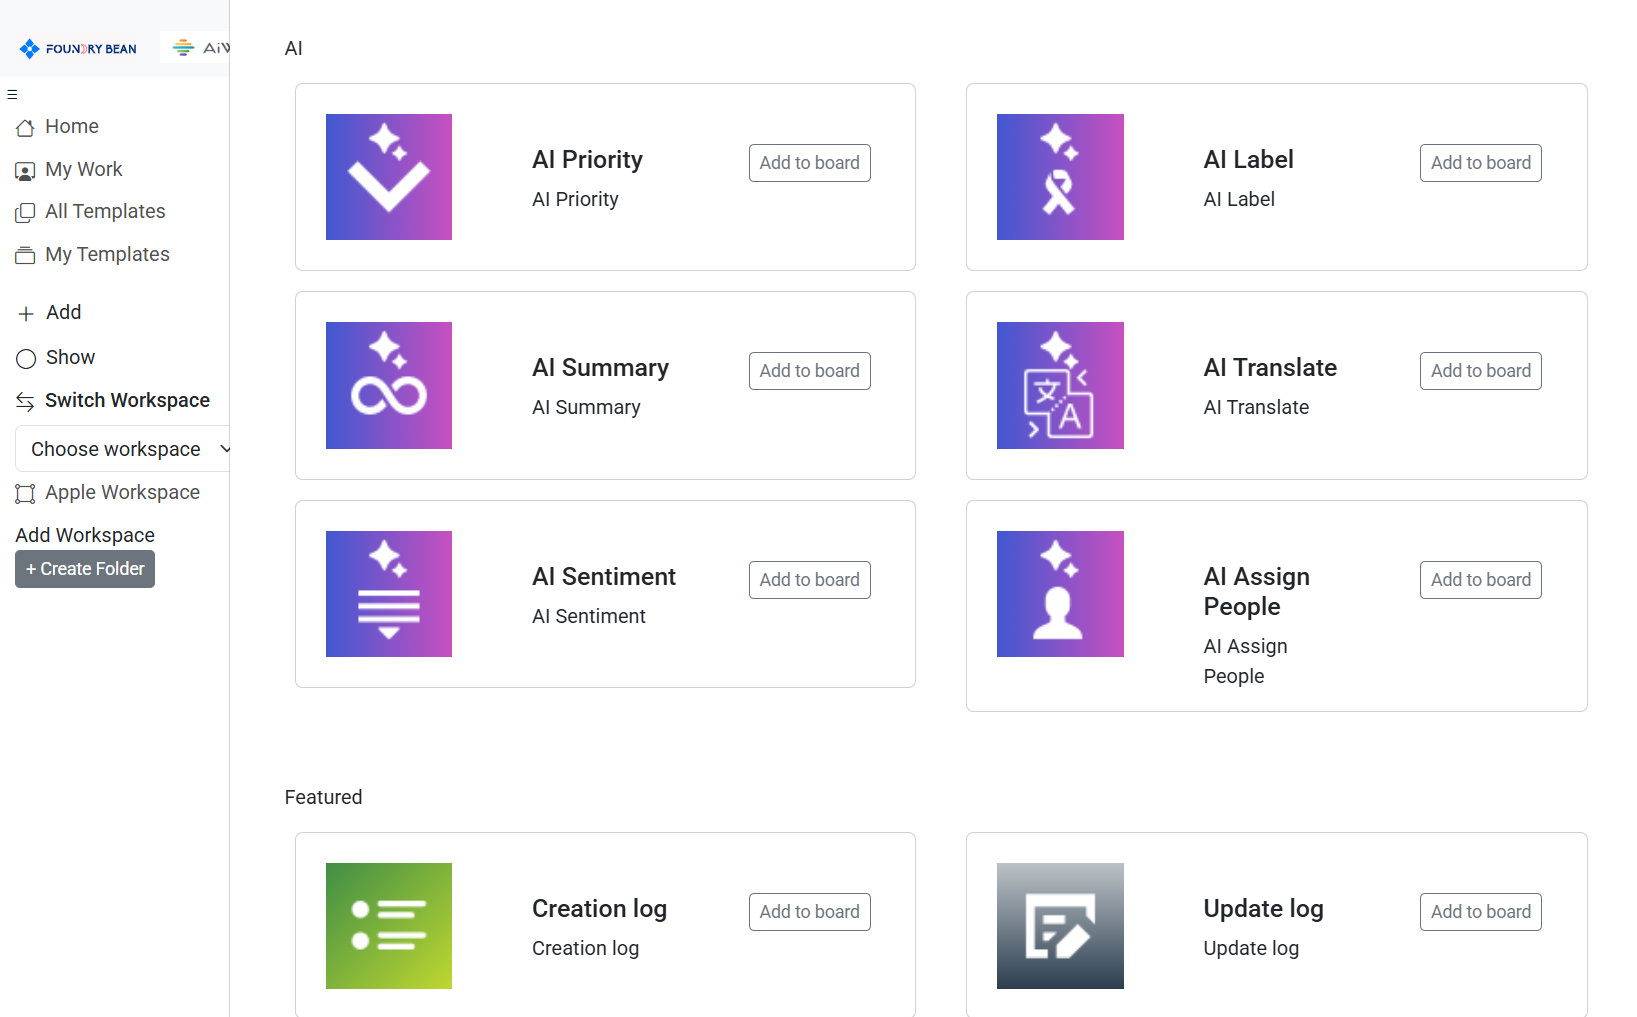This screenshot has width=1637, height=1017.
Task: Click the AI Priority checkmark icon
Action: [389, 177]
